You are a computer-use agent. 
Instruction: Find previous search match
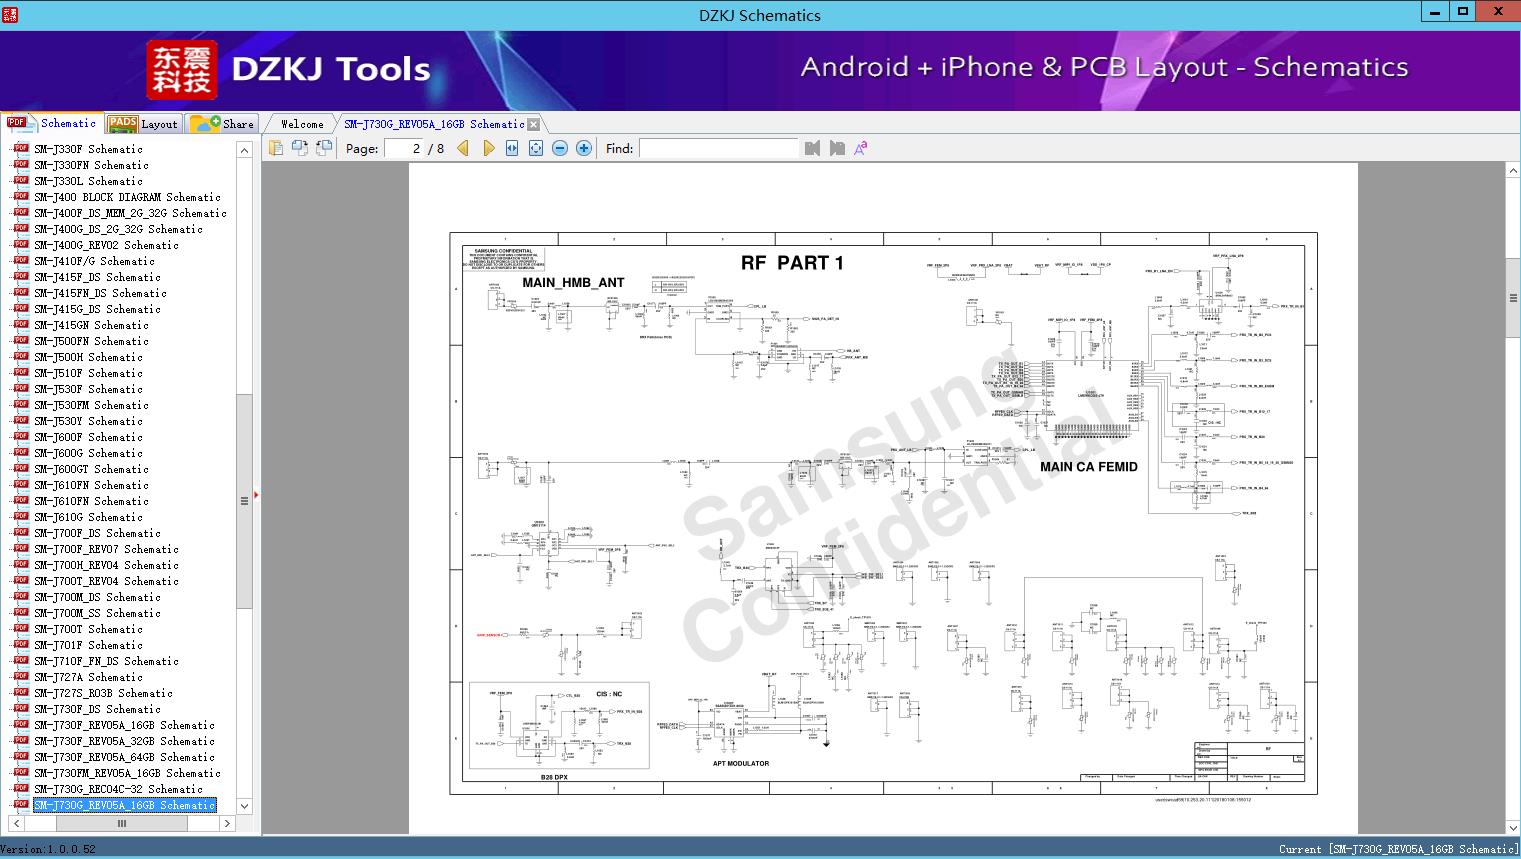pyautogui.click(x=812, y=148)
